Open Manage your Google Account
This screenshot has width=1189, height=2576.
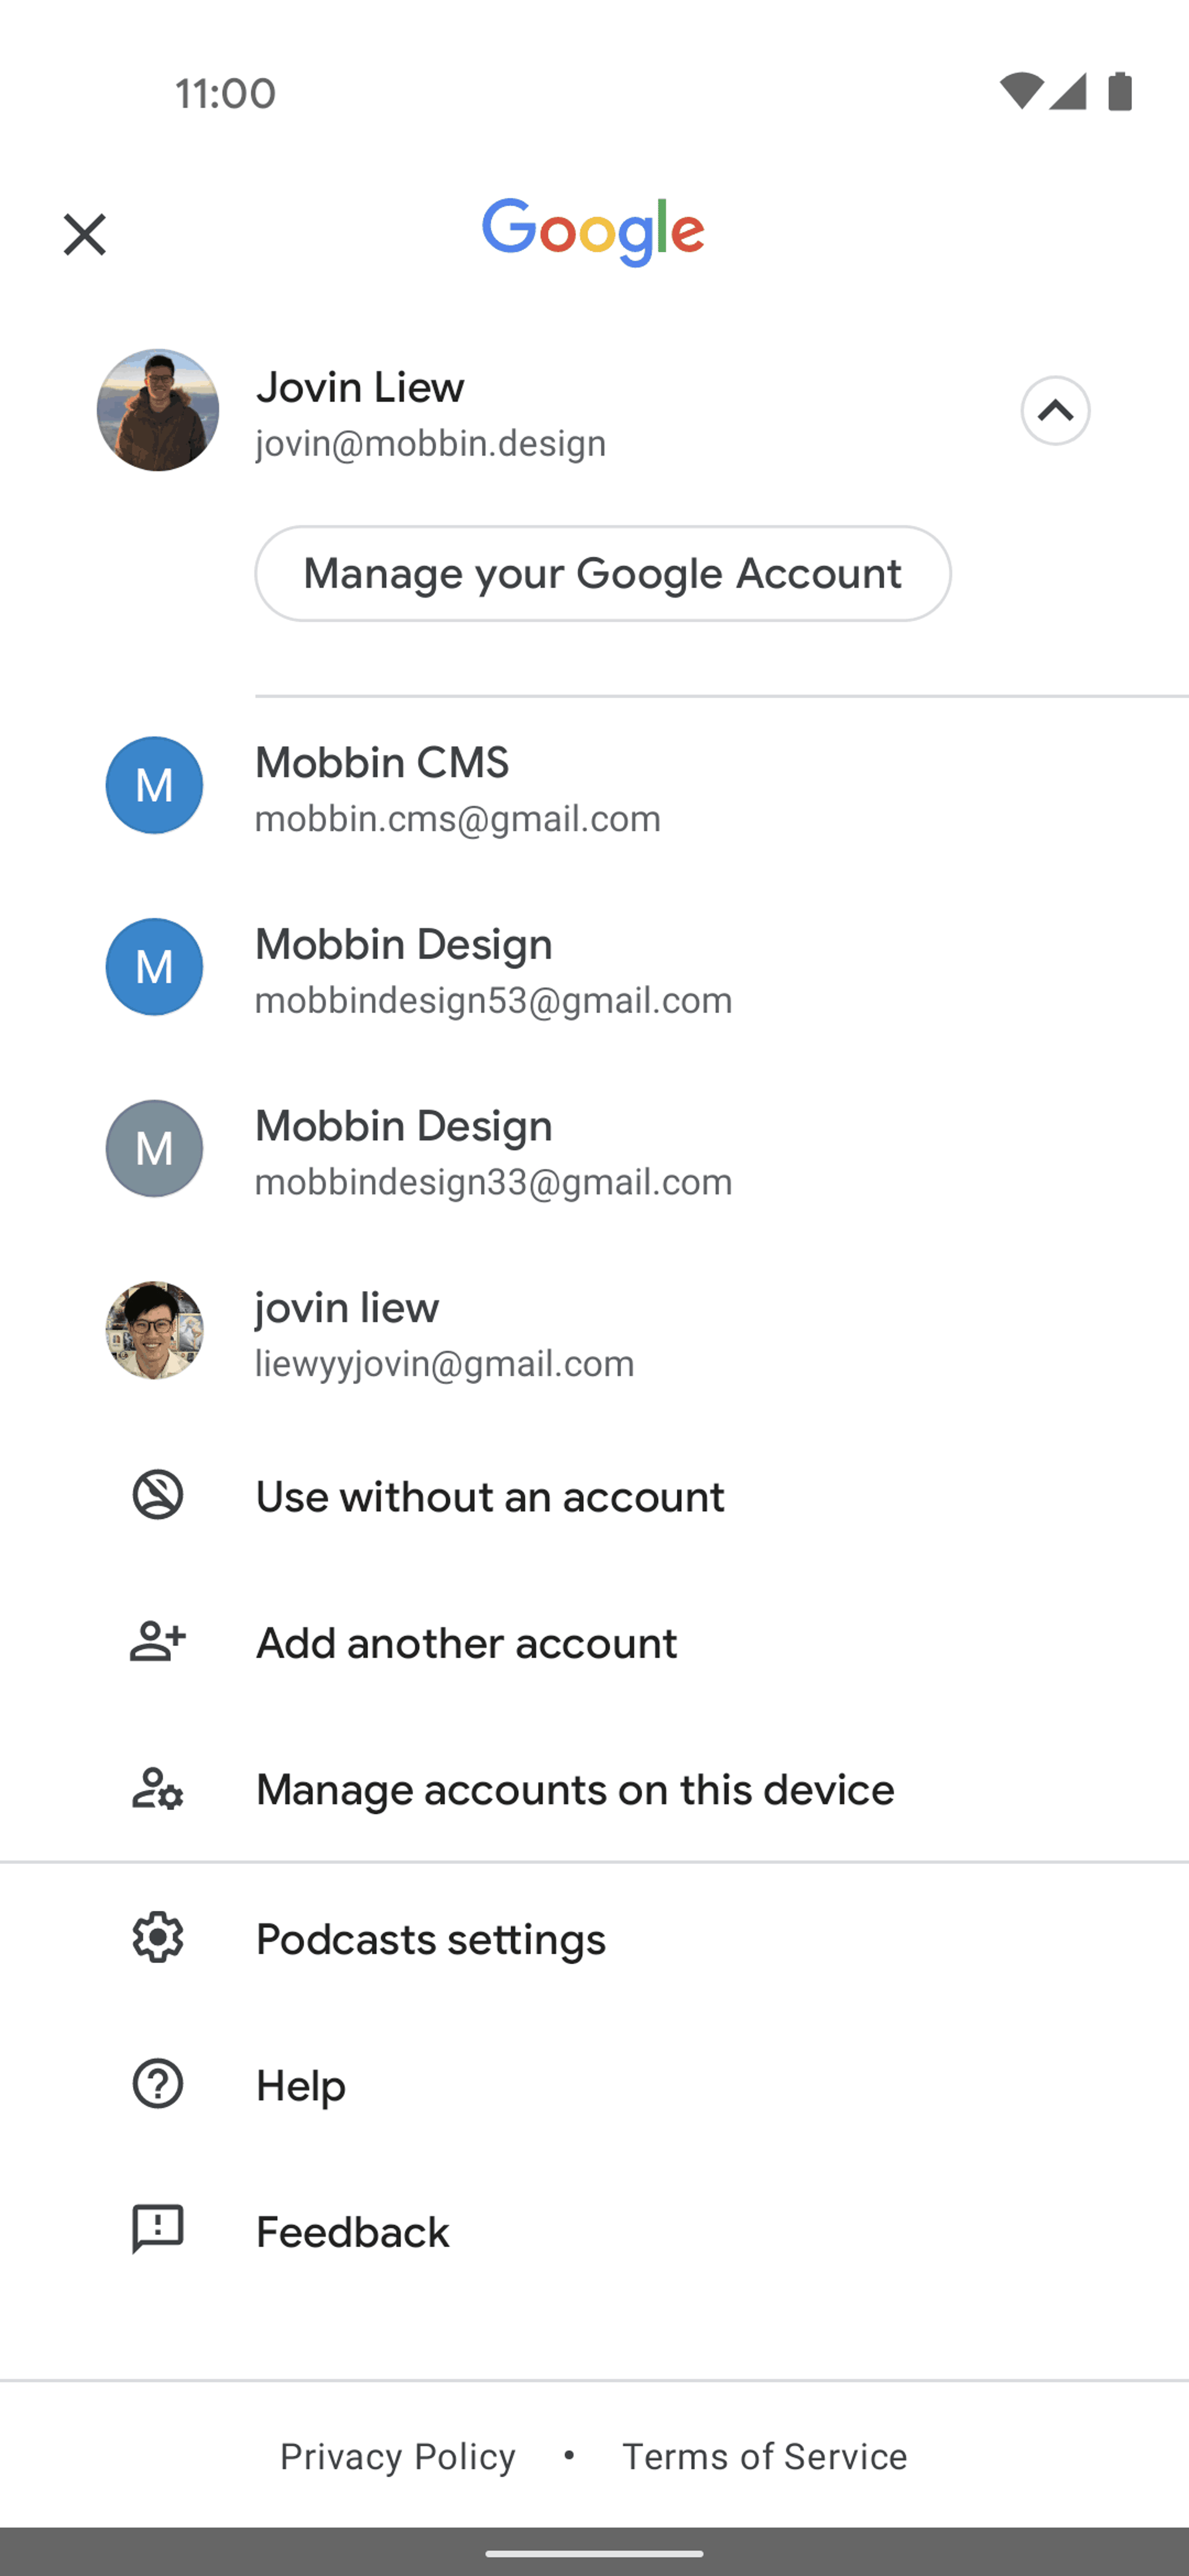(x=603, y=574)
